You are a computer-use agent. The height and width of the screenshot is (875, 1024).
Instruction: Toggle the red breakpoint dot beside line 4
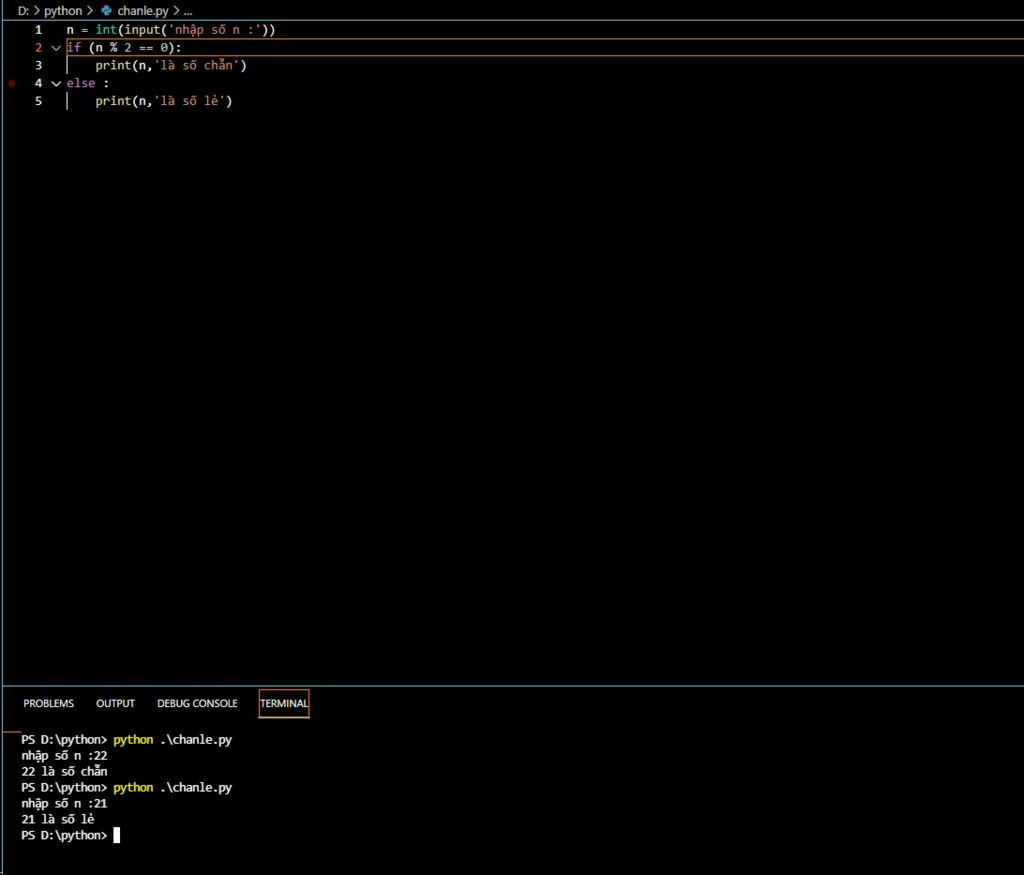pos(12,83)
